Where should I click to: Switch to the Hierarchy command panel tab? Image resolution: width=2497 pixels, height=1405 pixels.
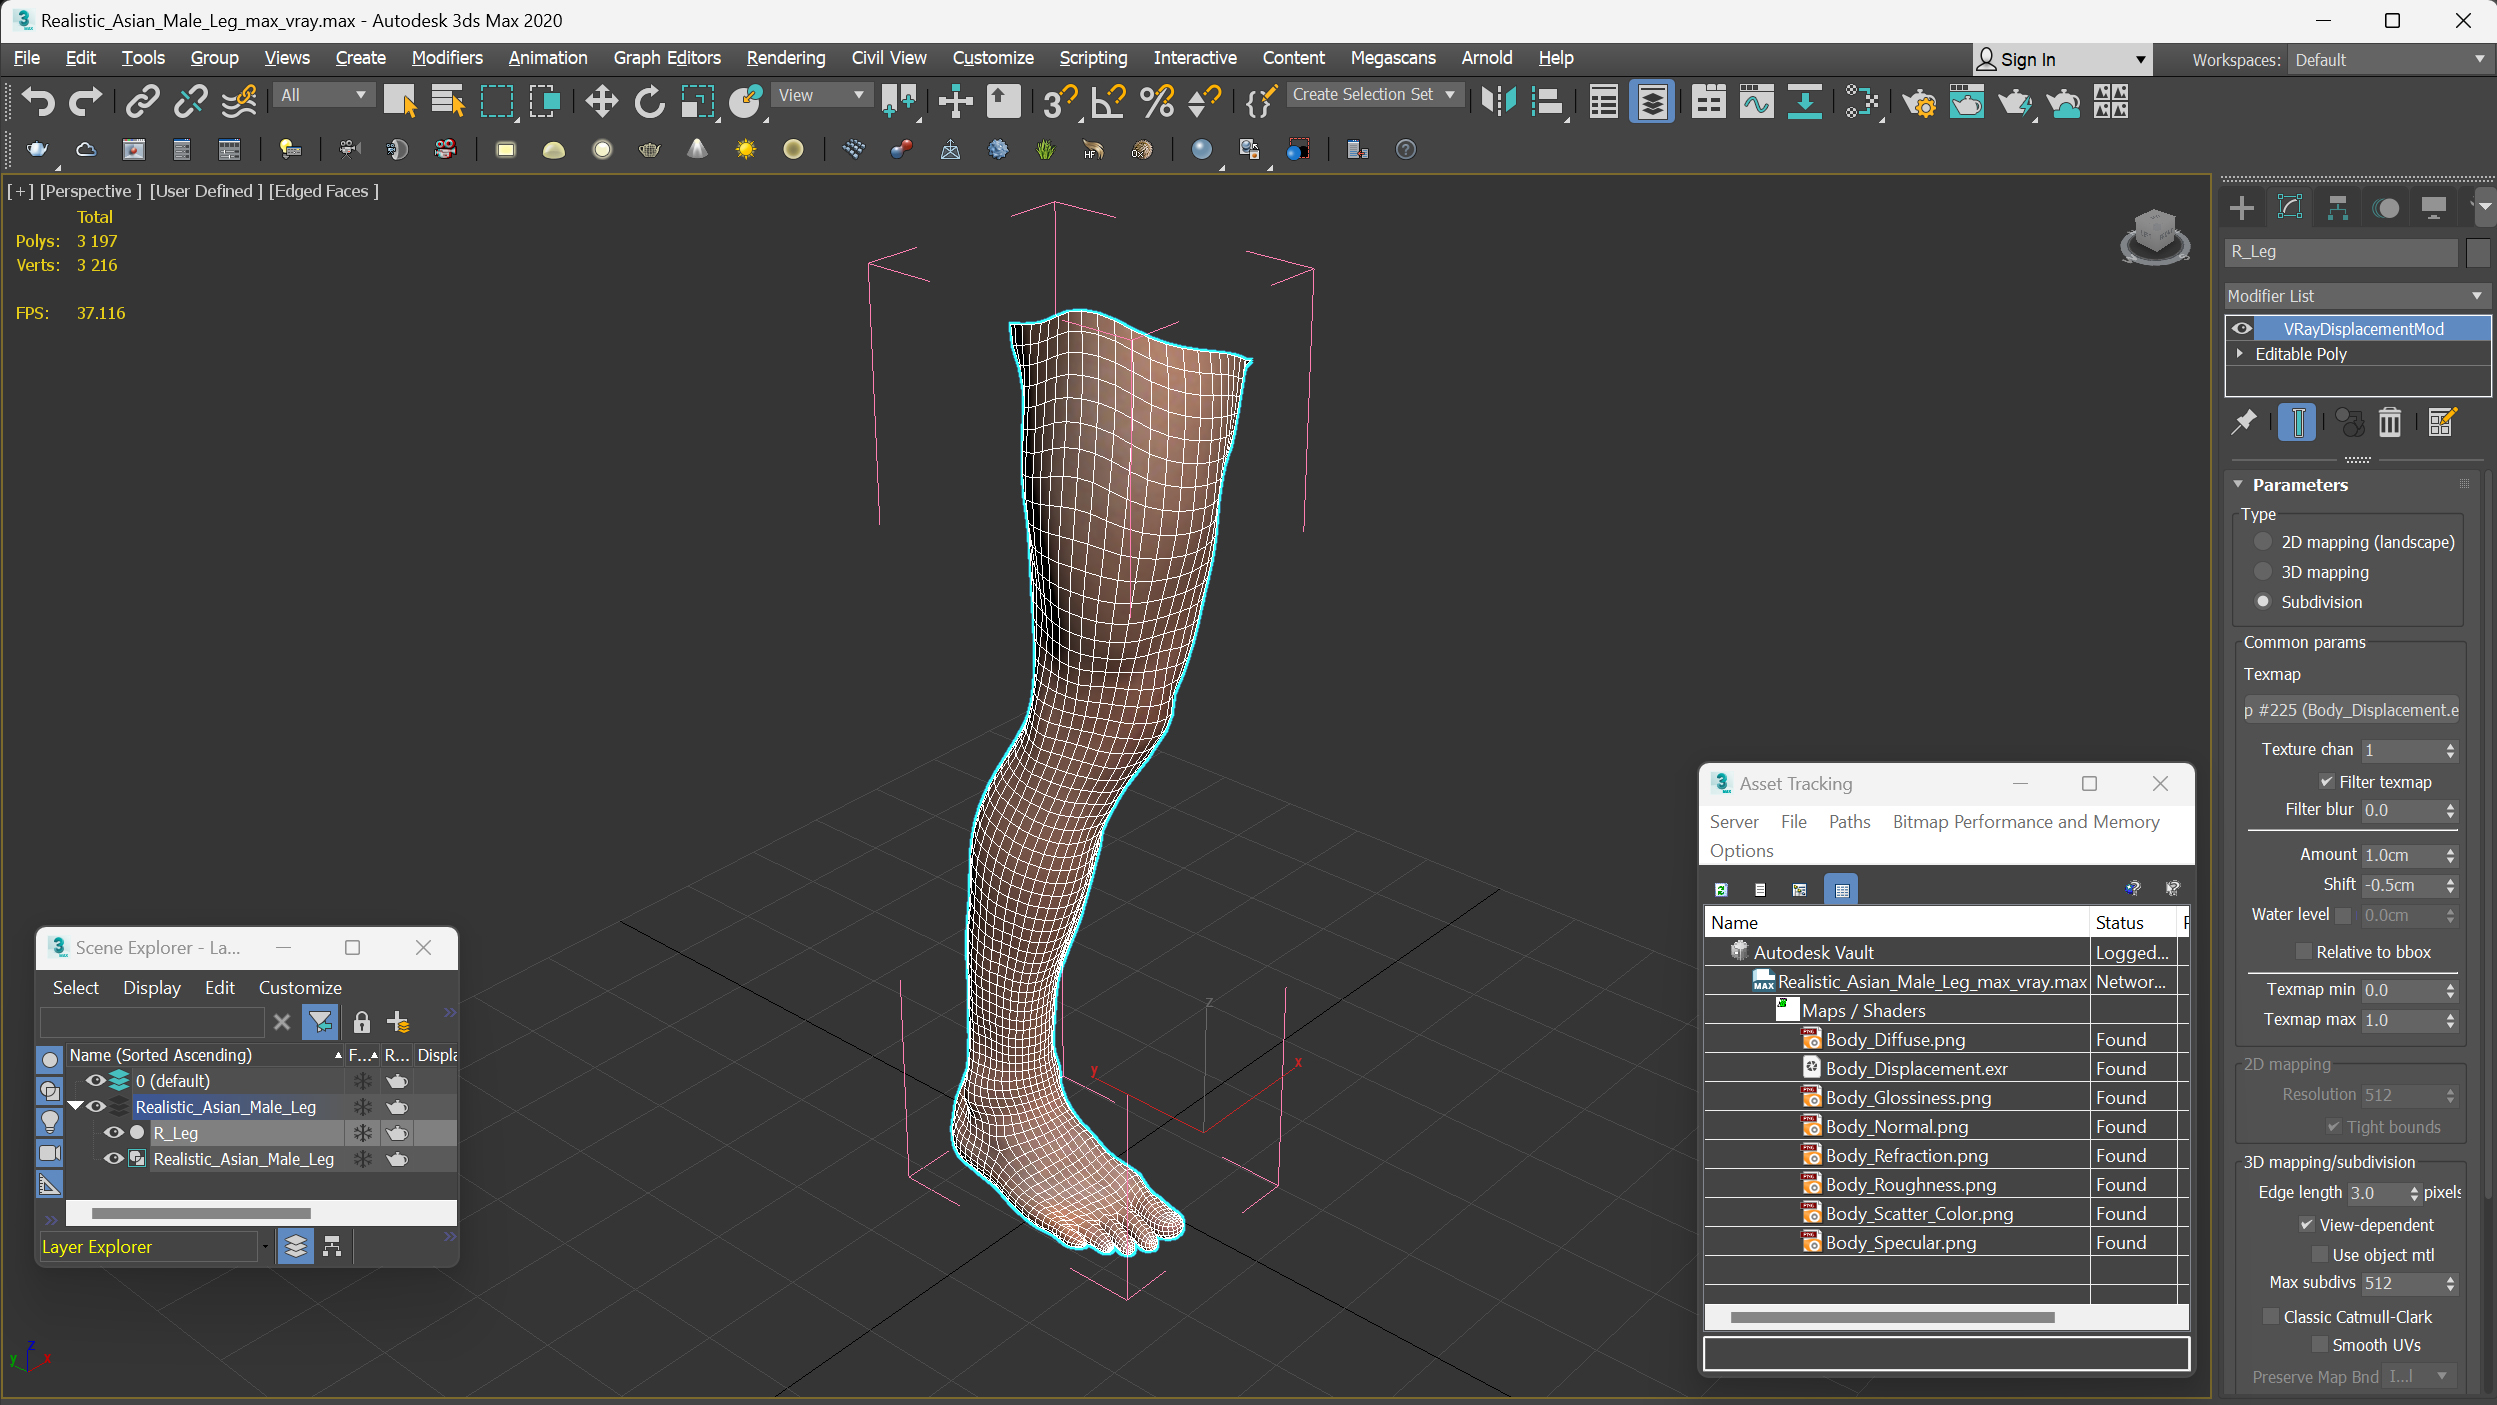[2338, 208]
